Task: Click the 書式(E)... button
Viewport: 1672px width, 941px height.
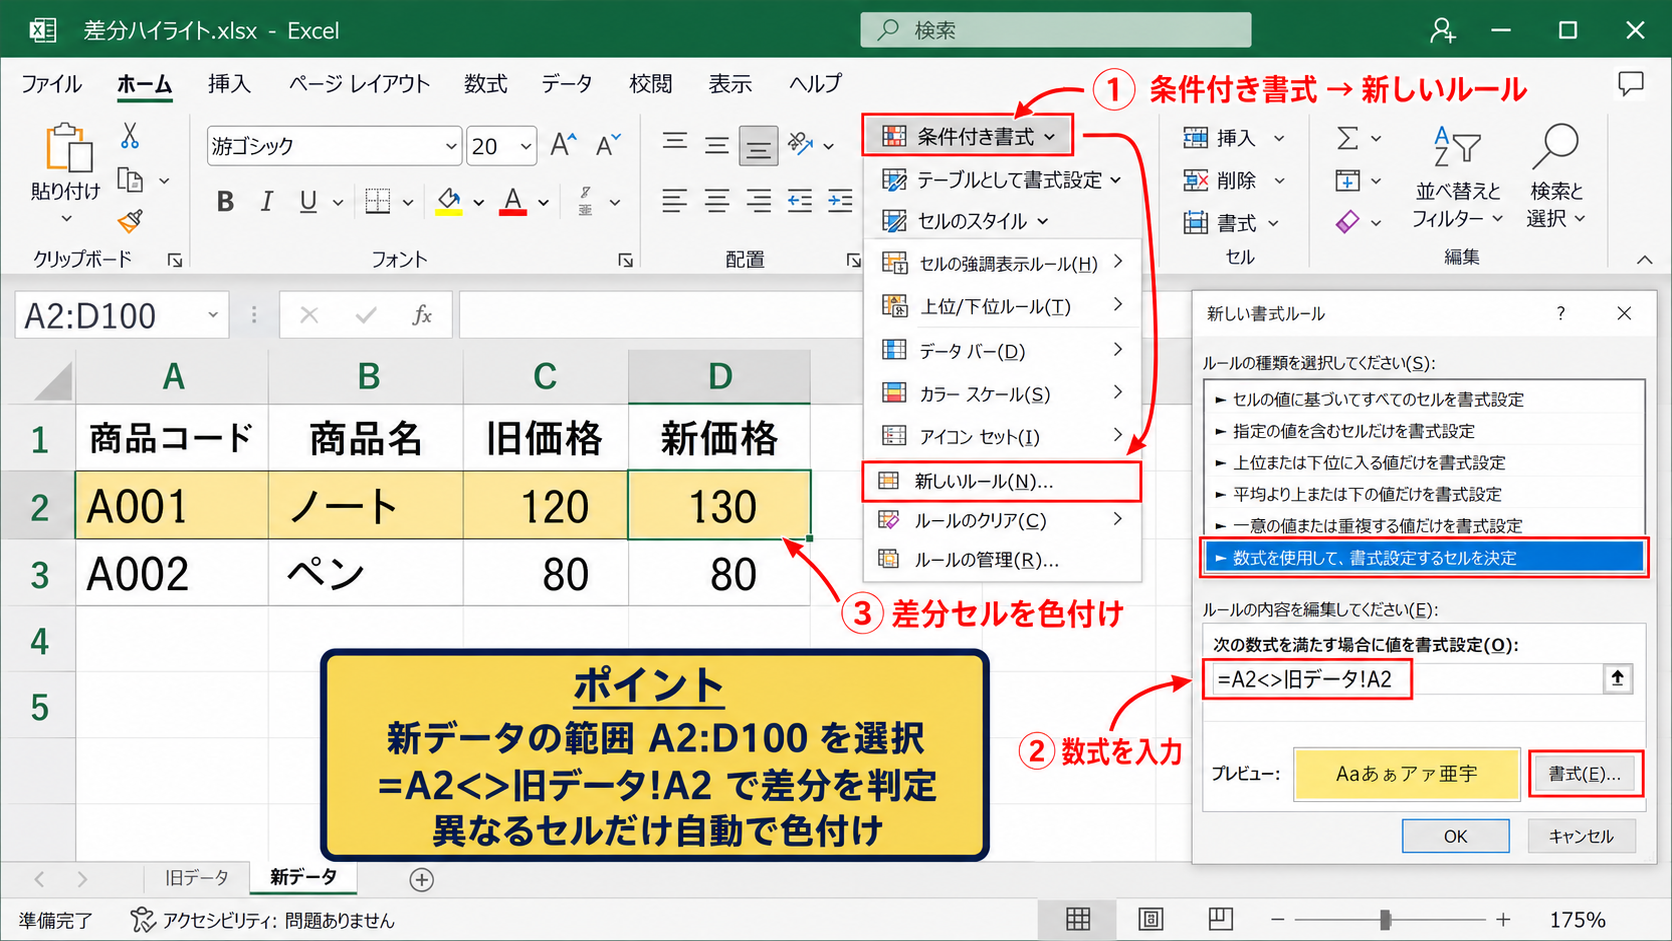Action: pos(1585,774)
